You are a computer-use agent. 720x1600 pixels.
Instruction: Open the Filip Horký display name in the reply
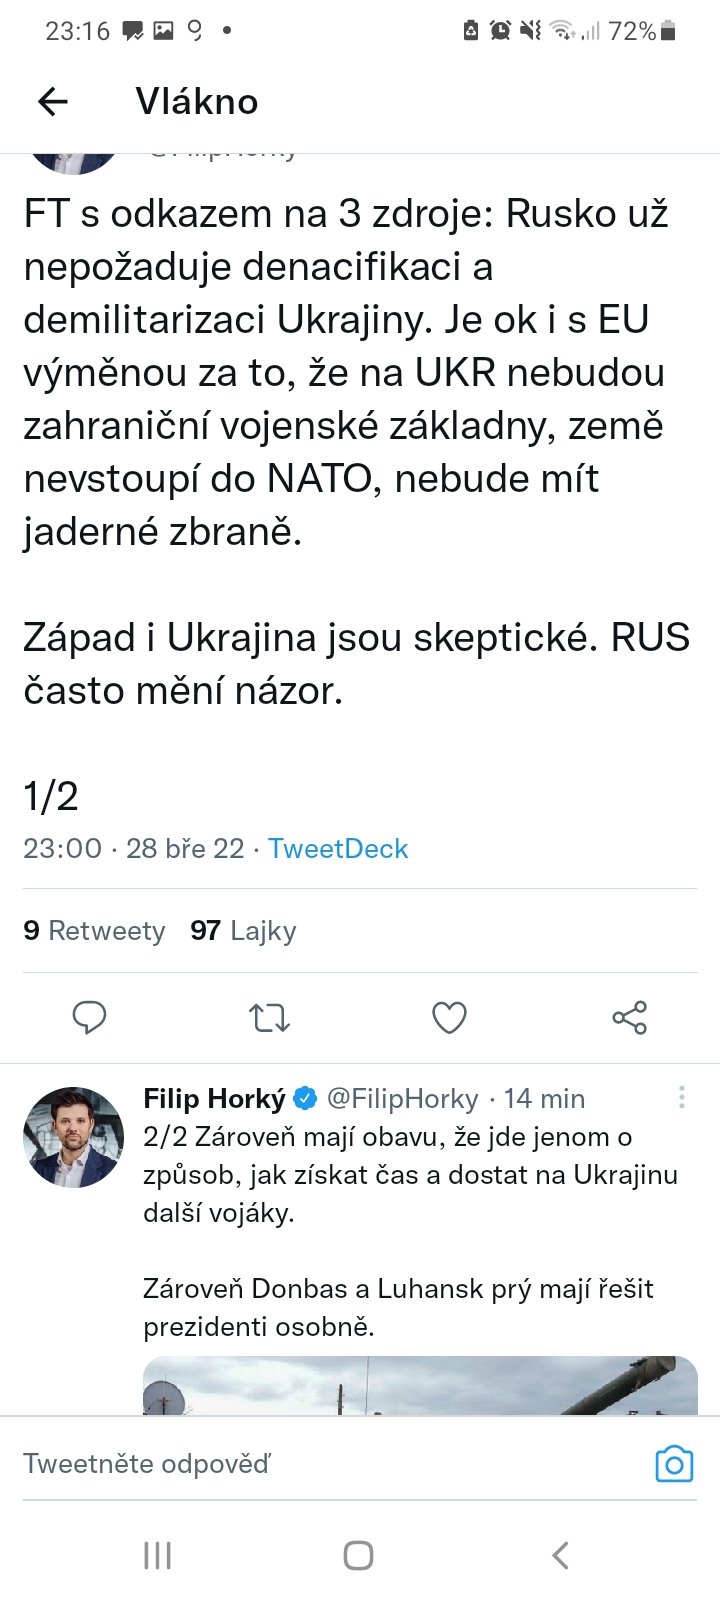214,1099
